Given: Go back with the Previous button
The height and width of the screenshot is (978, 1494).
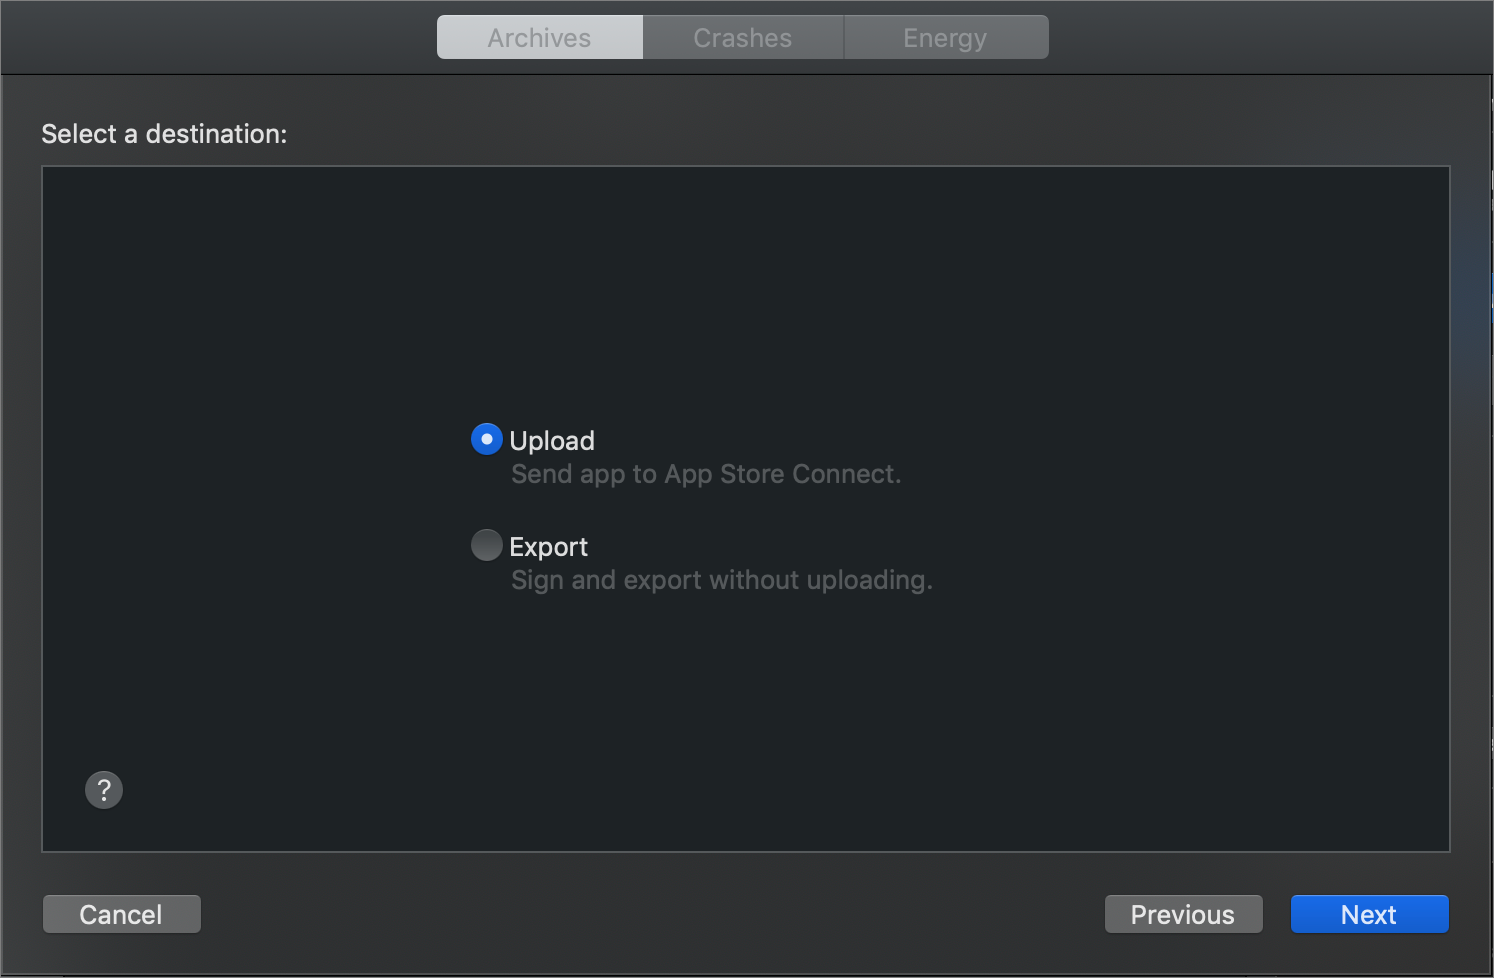Looking at the screenshot, I should tap(1183, 914).
